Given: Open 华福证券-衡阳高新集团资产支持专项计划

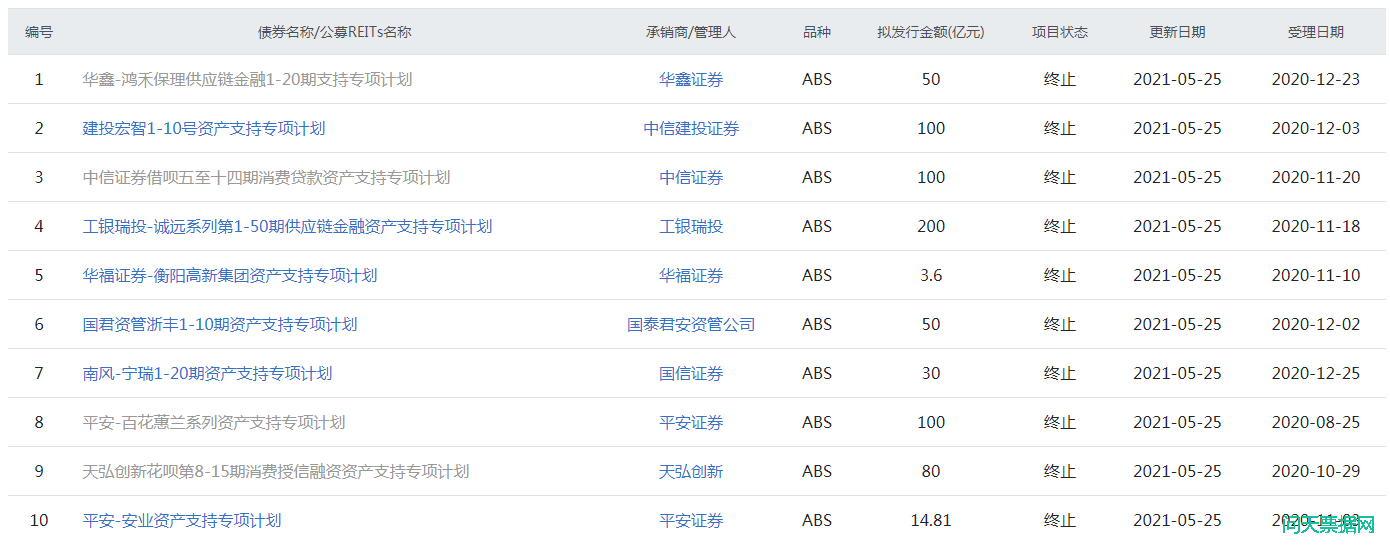Looking at the screenshot, I should [x=229, y=275].
